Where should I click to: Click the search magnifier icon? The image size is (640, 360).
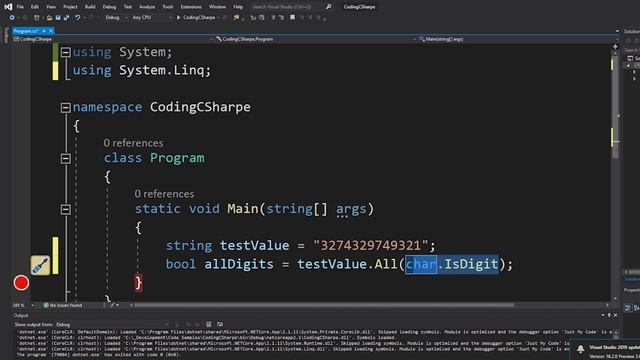[x=329, y=7]
